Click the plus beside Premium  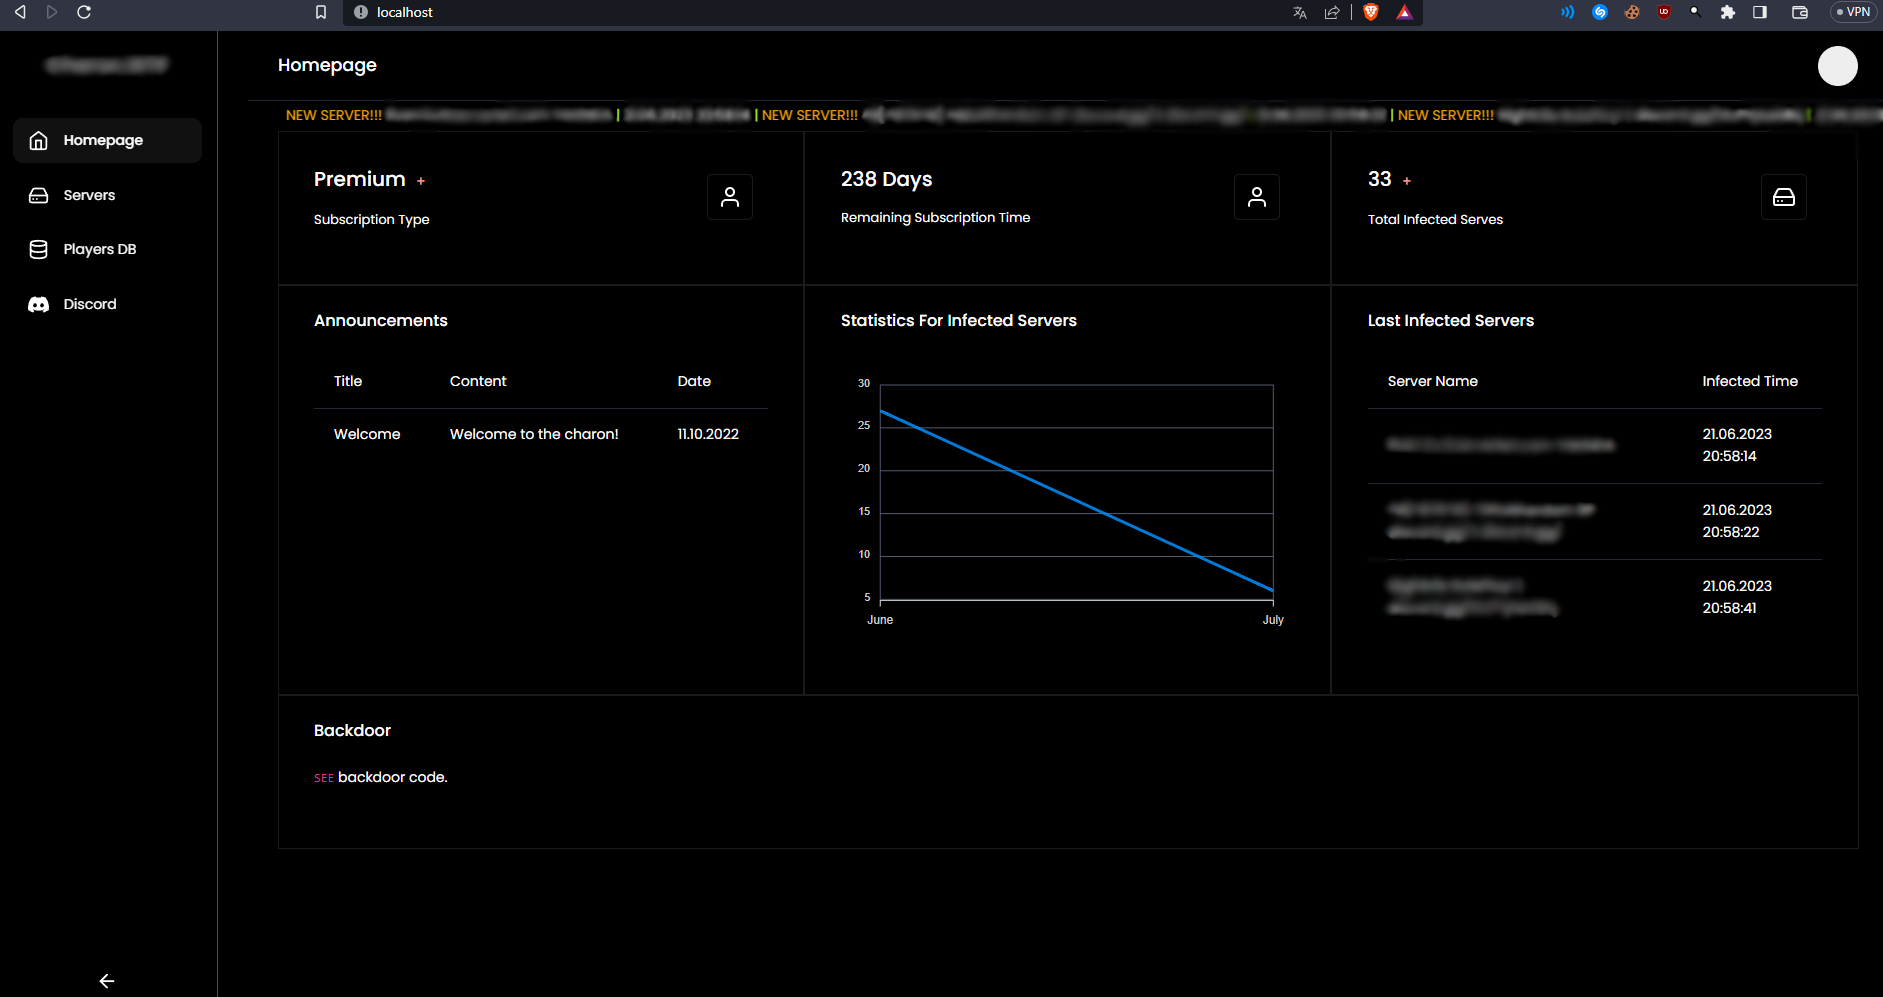[x=421, y=181]
